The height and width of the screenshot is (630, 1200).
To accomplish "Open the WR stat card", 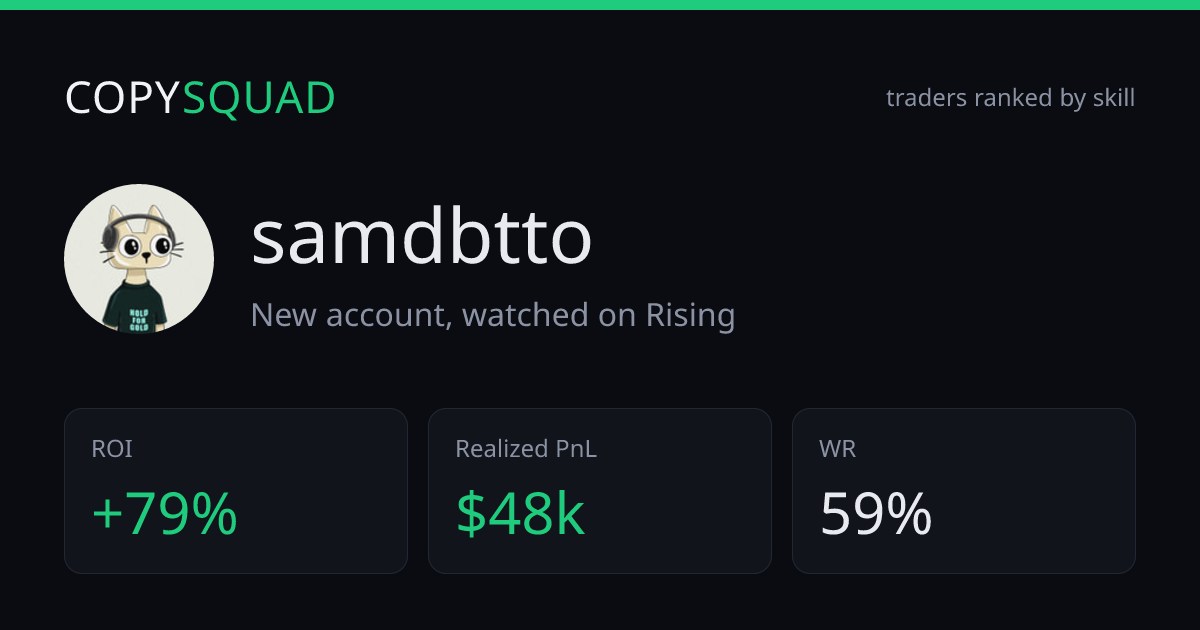I will pyautogui.click(x=964, y=491).
